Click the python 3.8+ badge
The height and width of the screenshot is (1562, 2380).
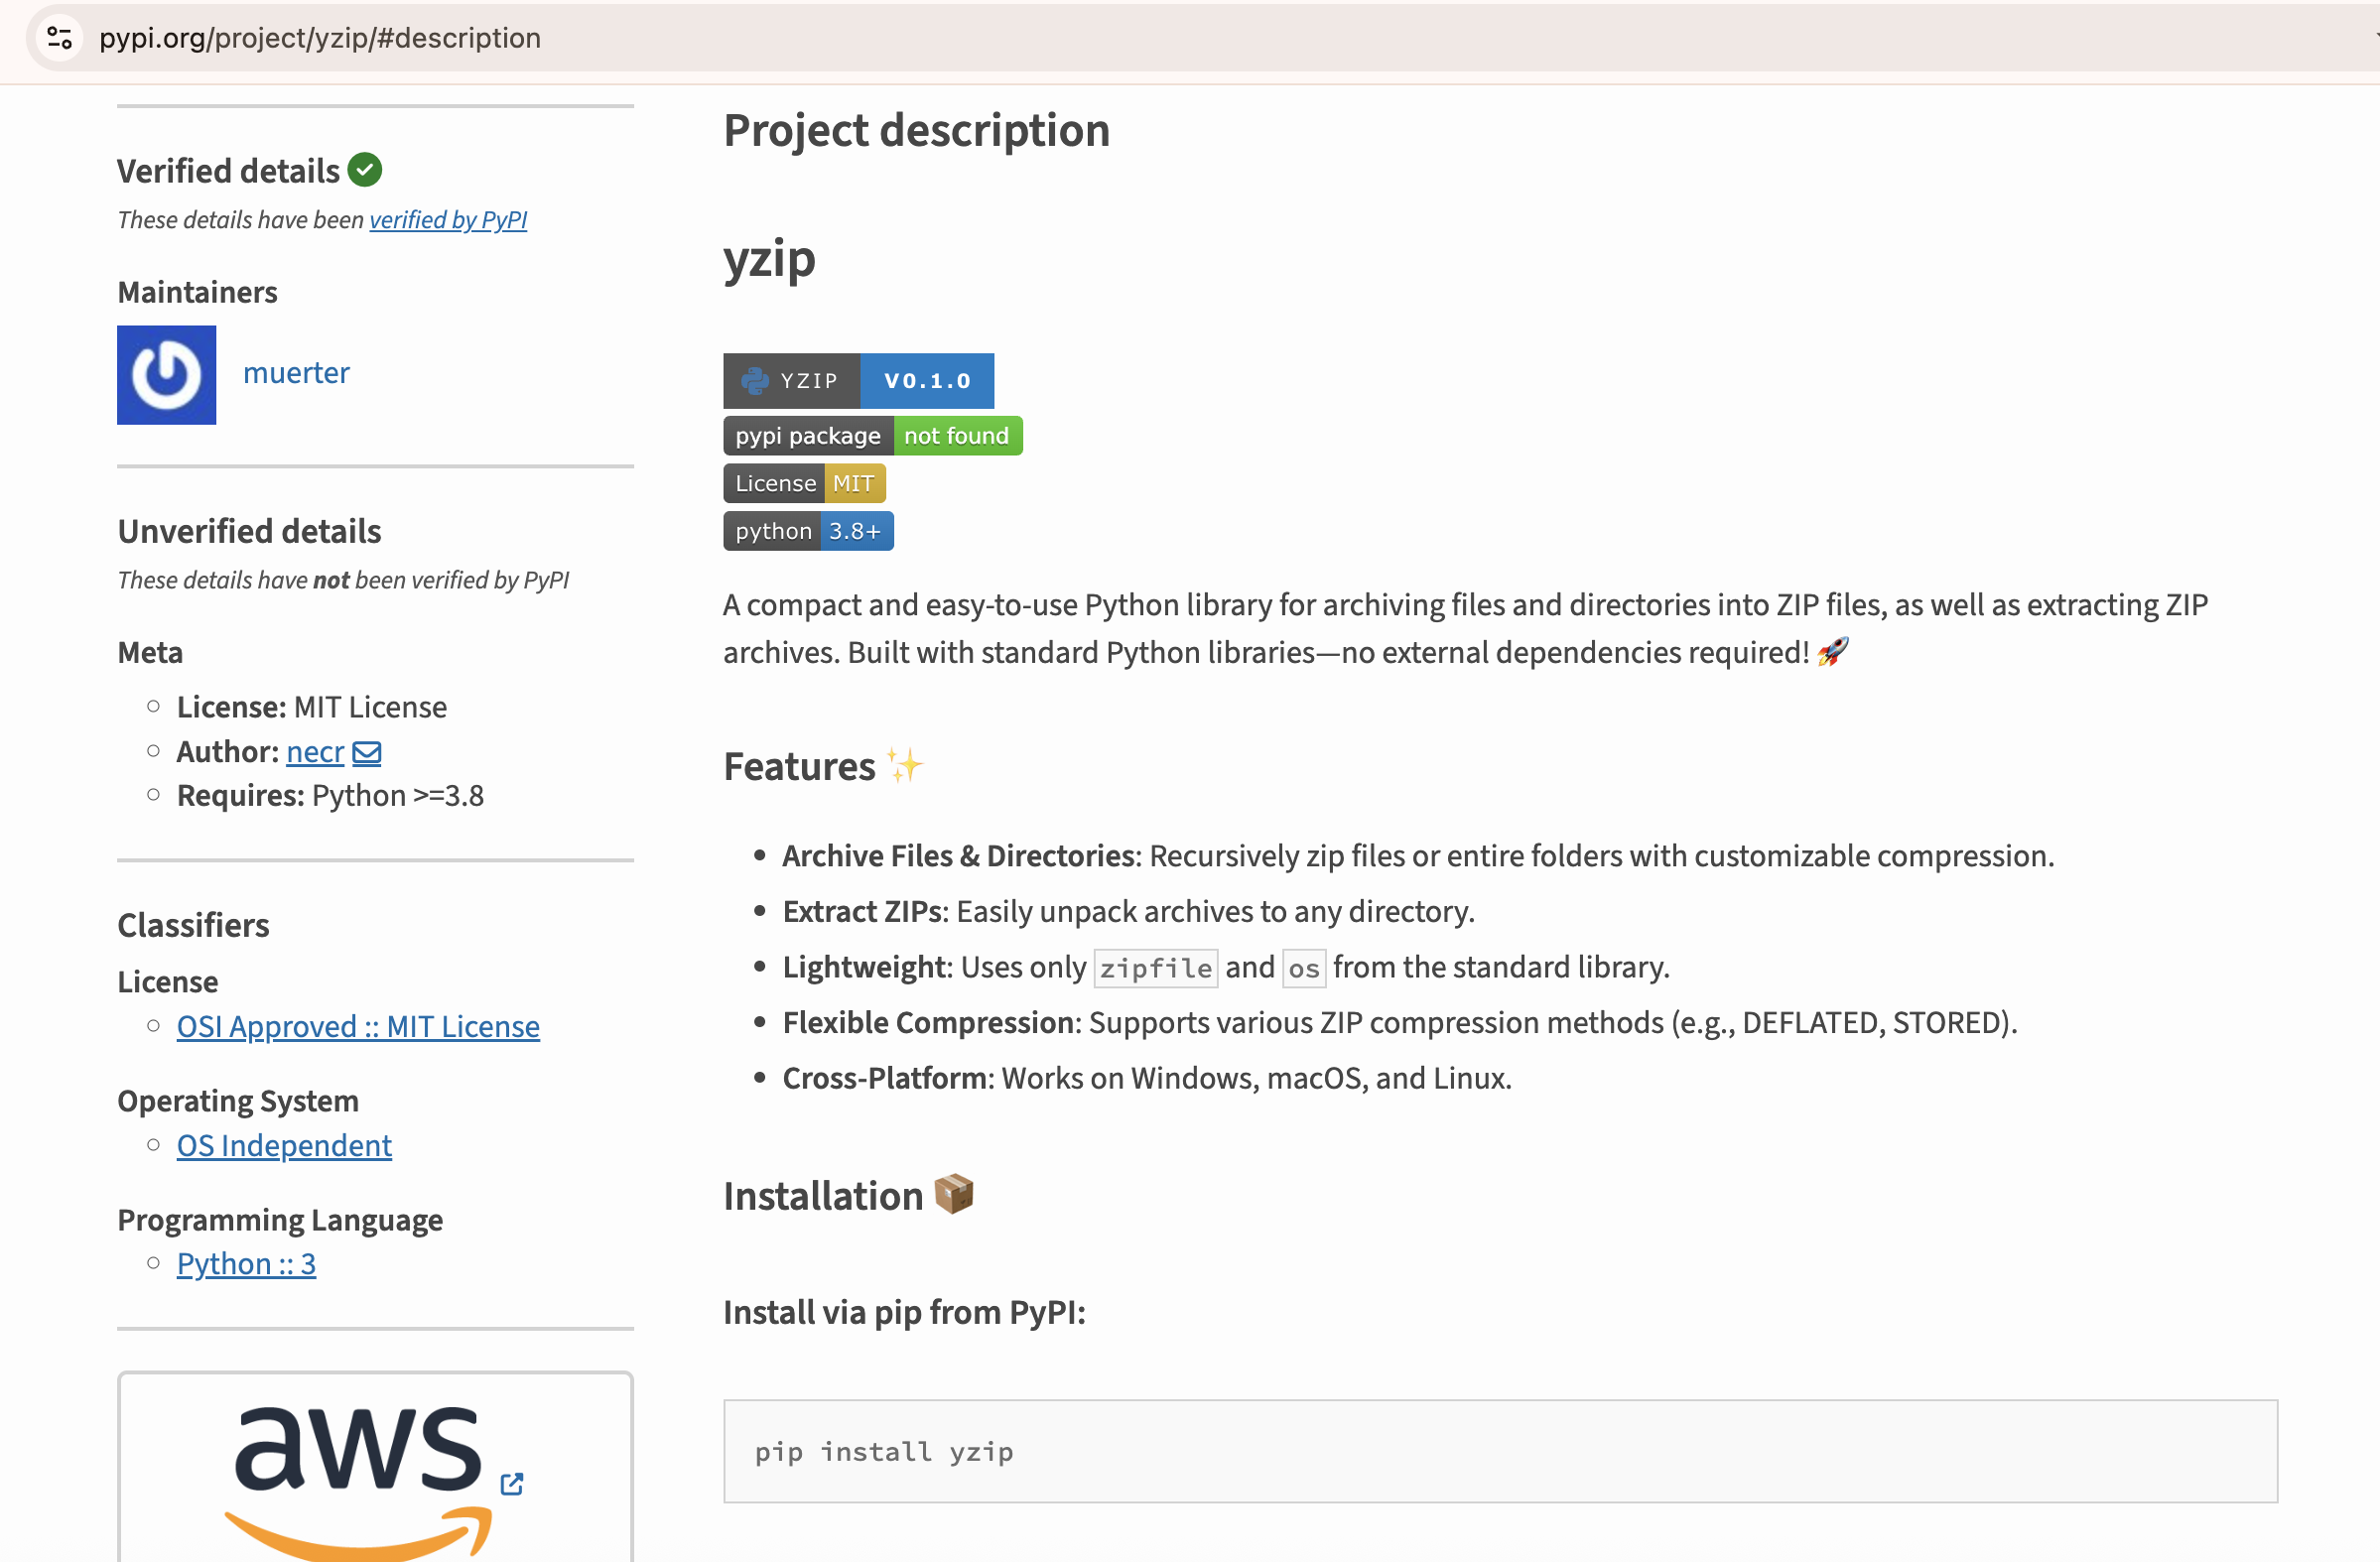pyautogui.click(x=808, y=531)
